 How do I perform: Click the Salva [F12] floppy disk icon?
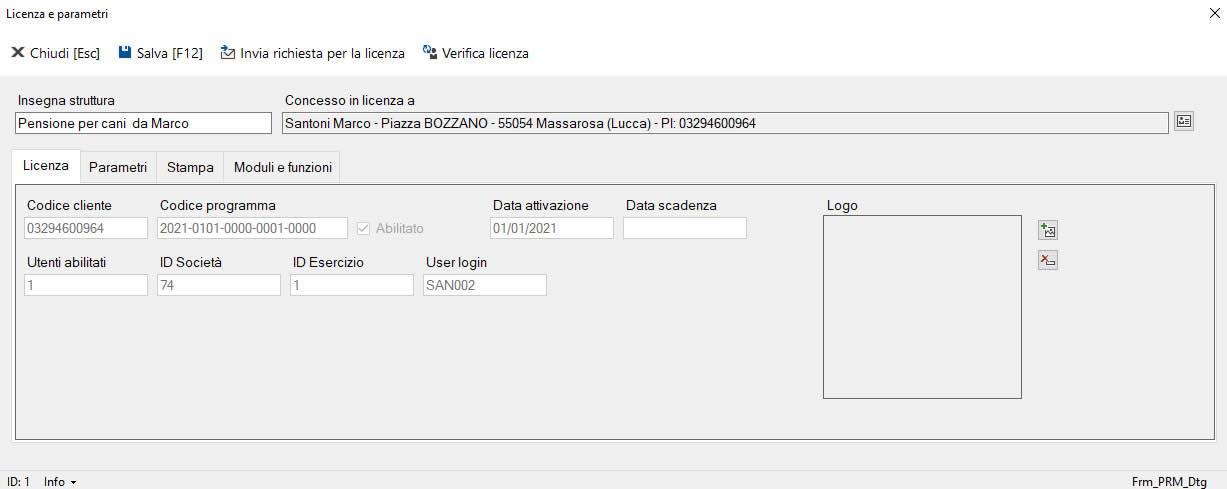[x=125, y=53]
